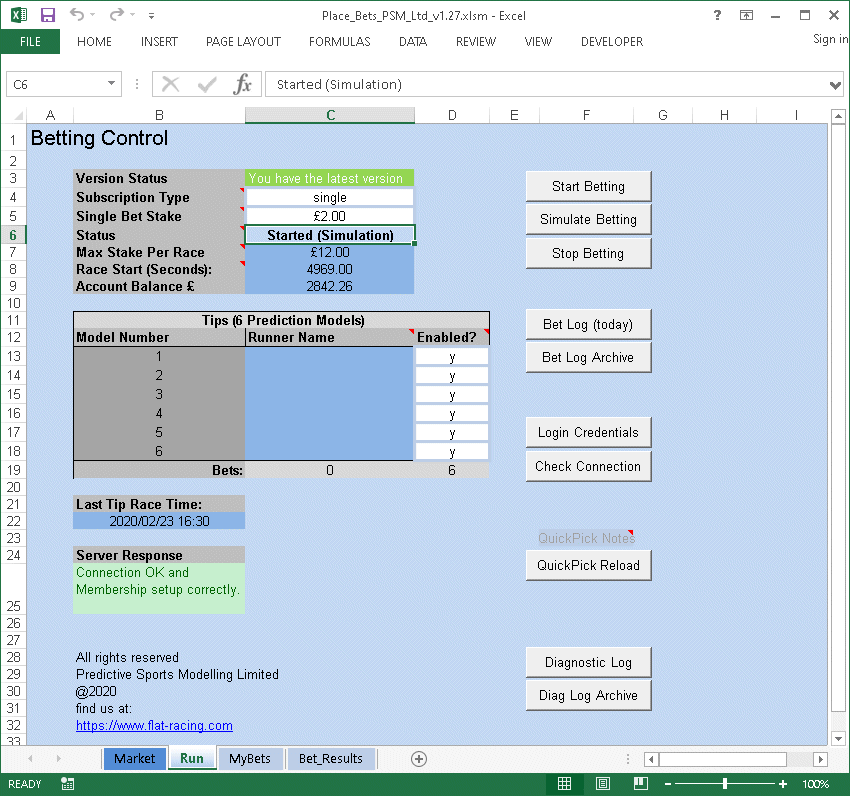The width and height of the screenshot is (850, 796).
Task: Click the macro recording icon in status bar
Action: click(x=68, y=784)
